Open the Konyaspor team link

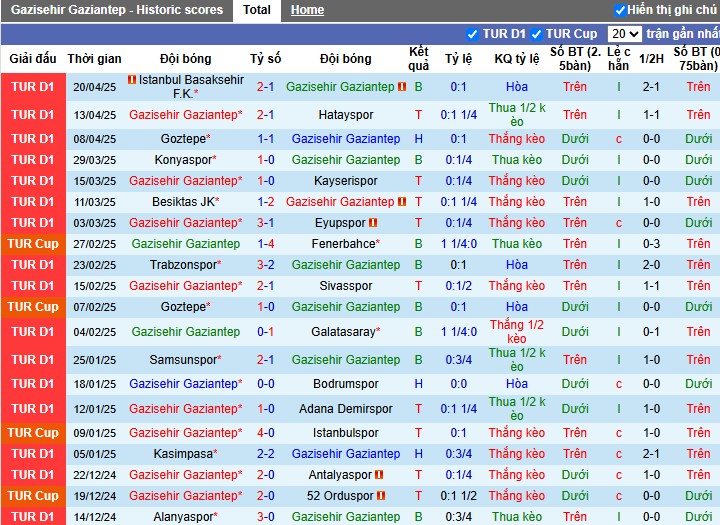pyautogui.click(x=183, y=160)
